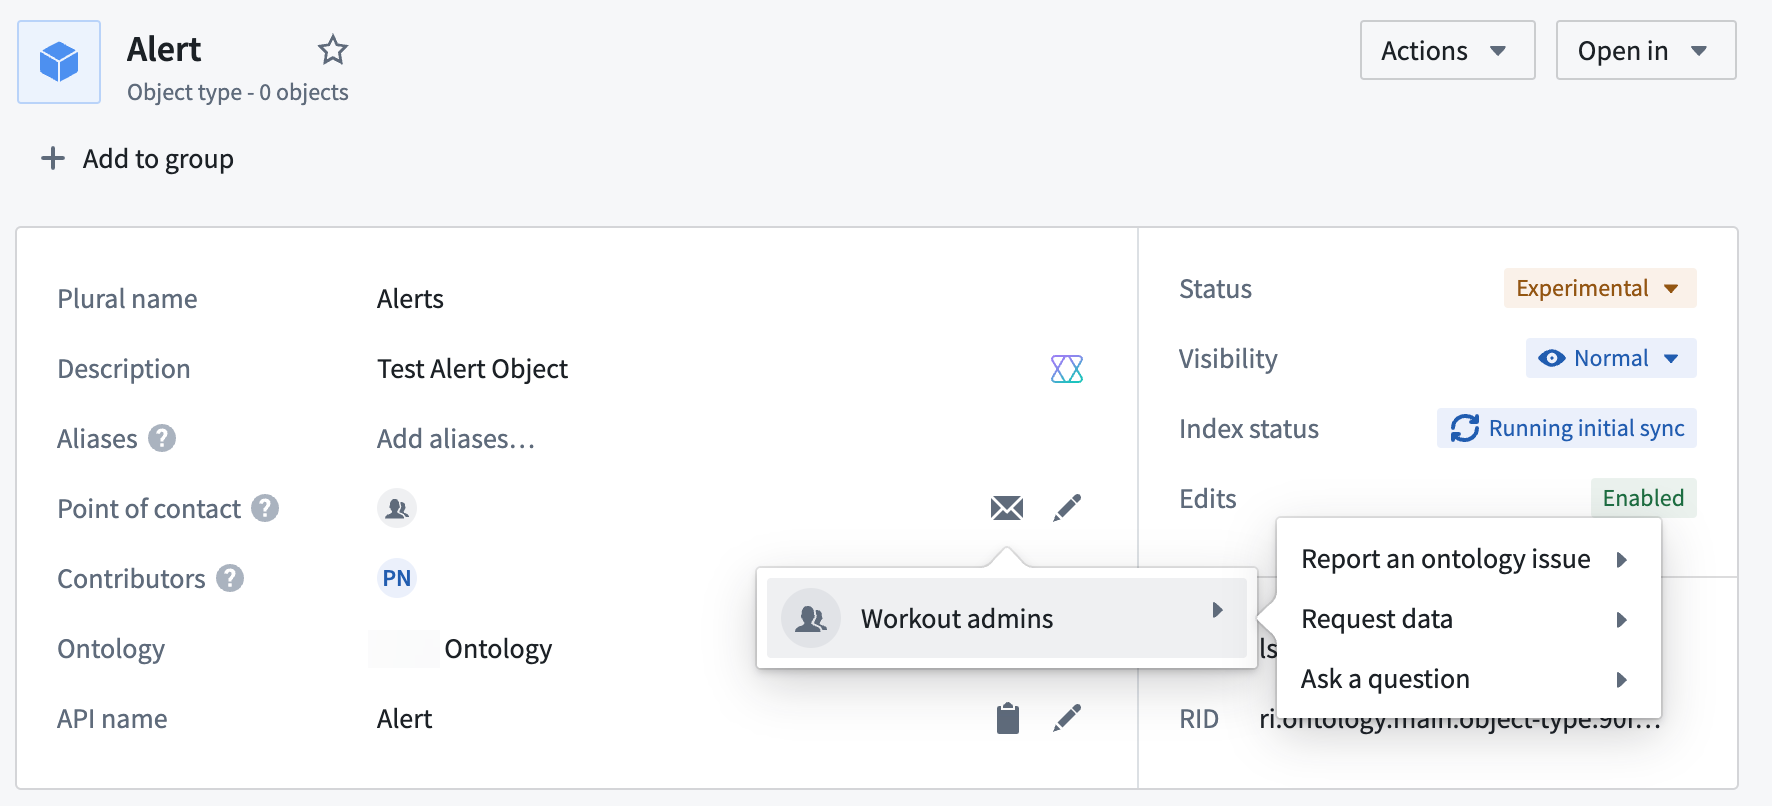The width and height of the screenshot is (1772, 806).
Task: Click Alerts plural name value
Action: tap(410, 299)
